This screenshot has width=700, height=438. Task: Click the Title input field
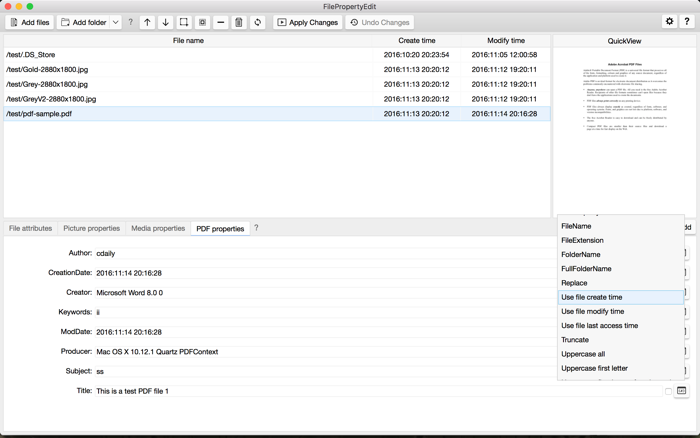click(378, 391)
